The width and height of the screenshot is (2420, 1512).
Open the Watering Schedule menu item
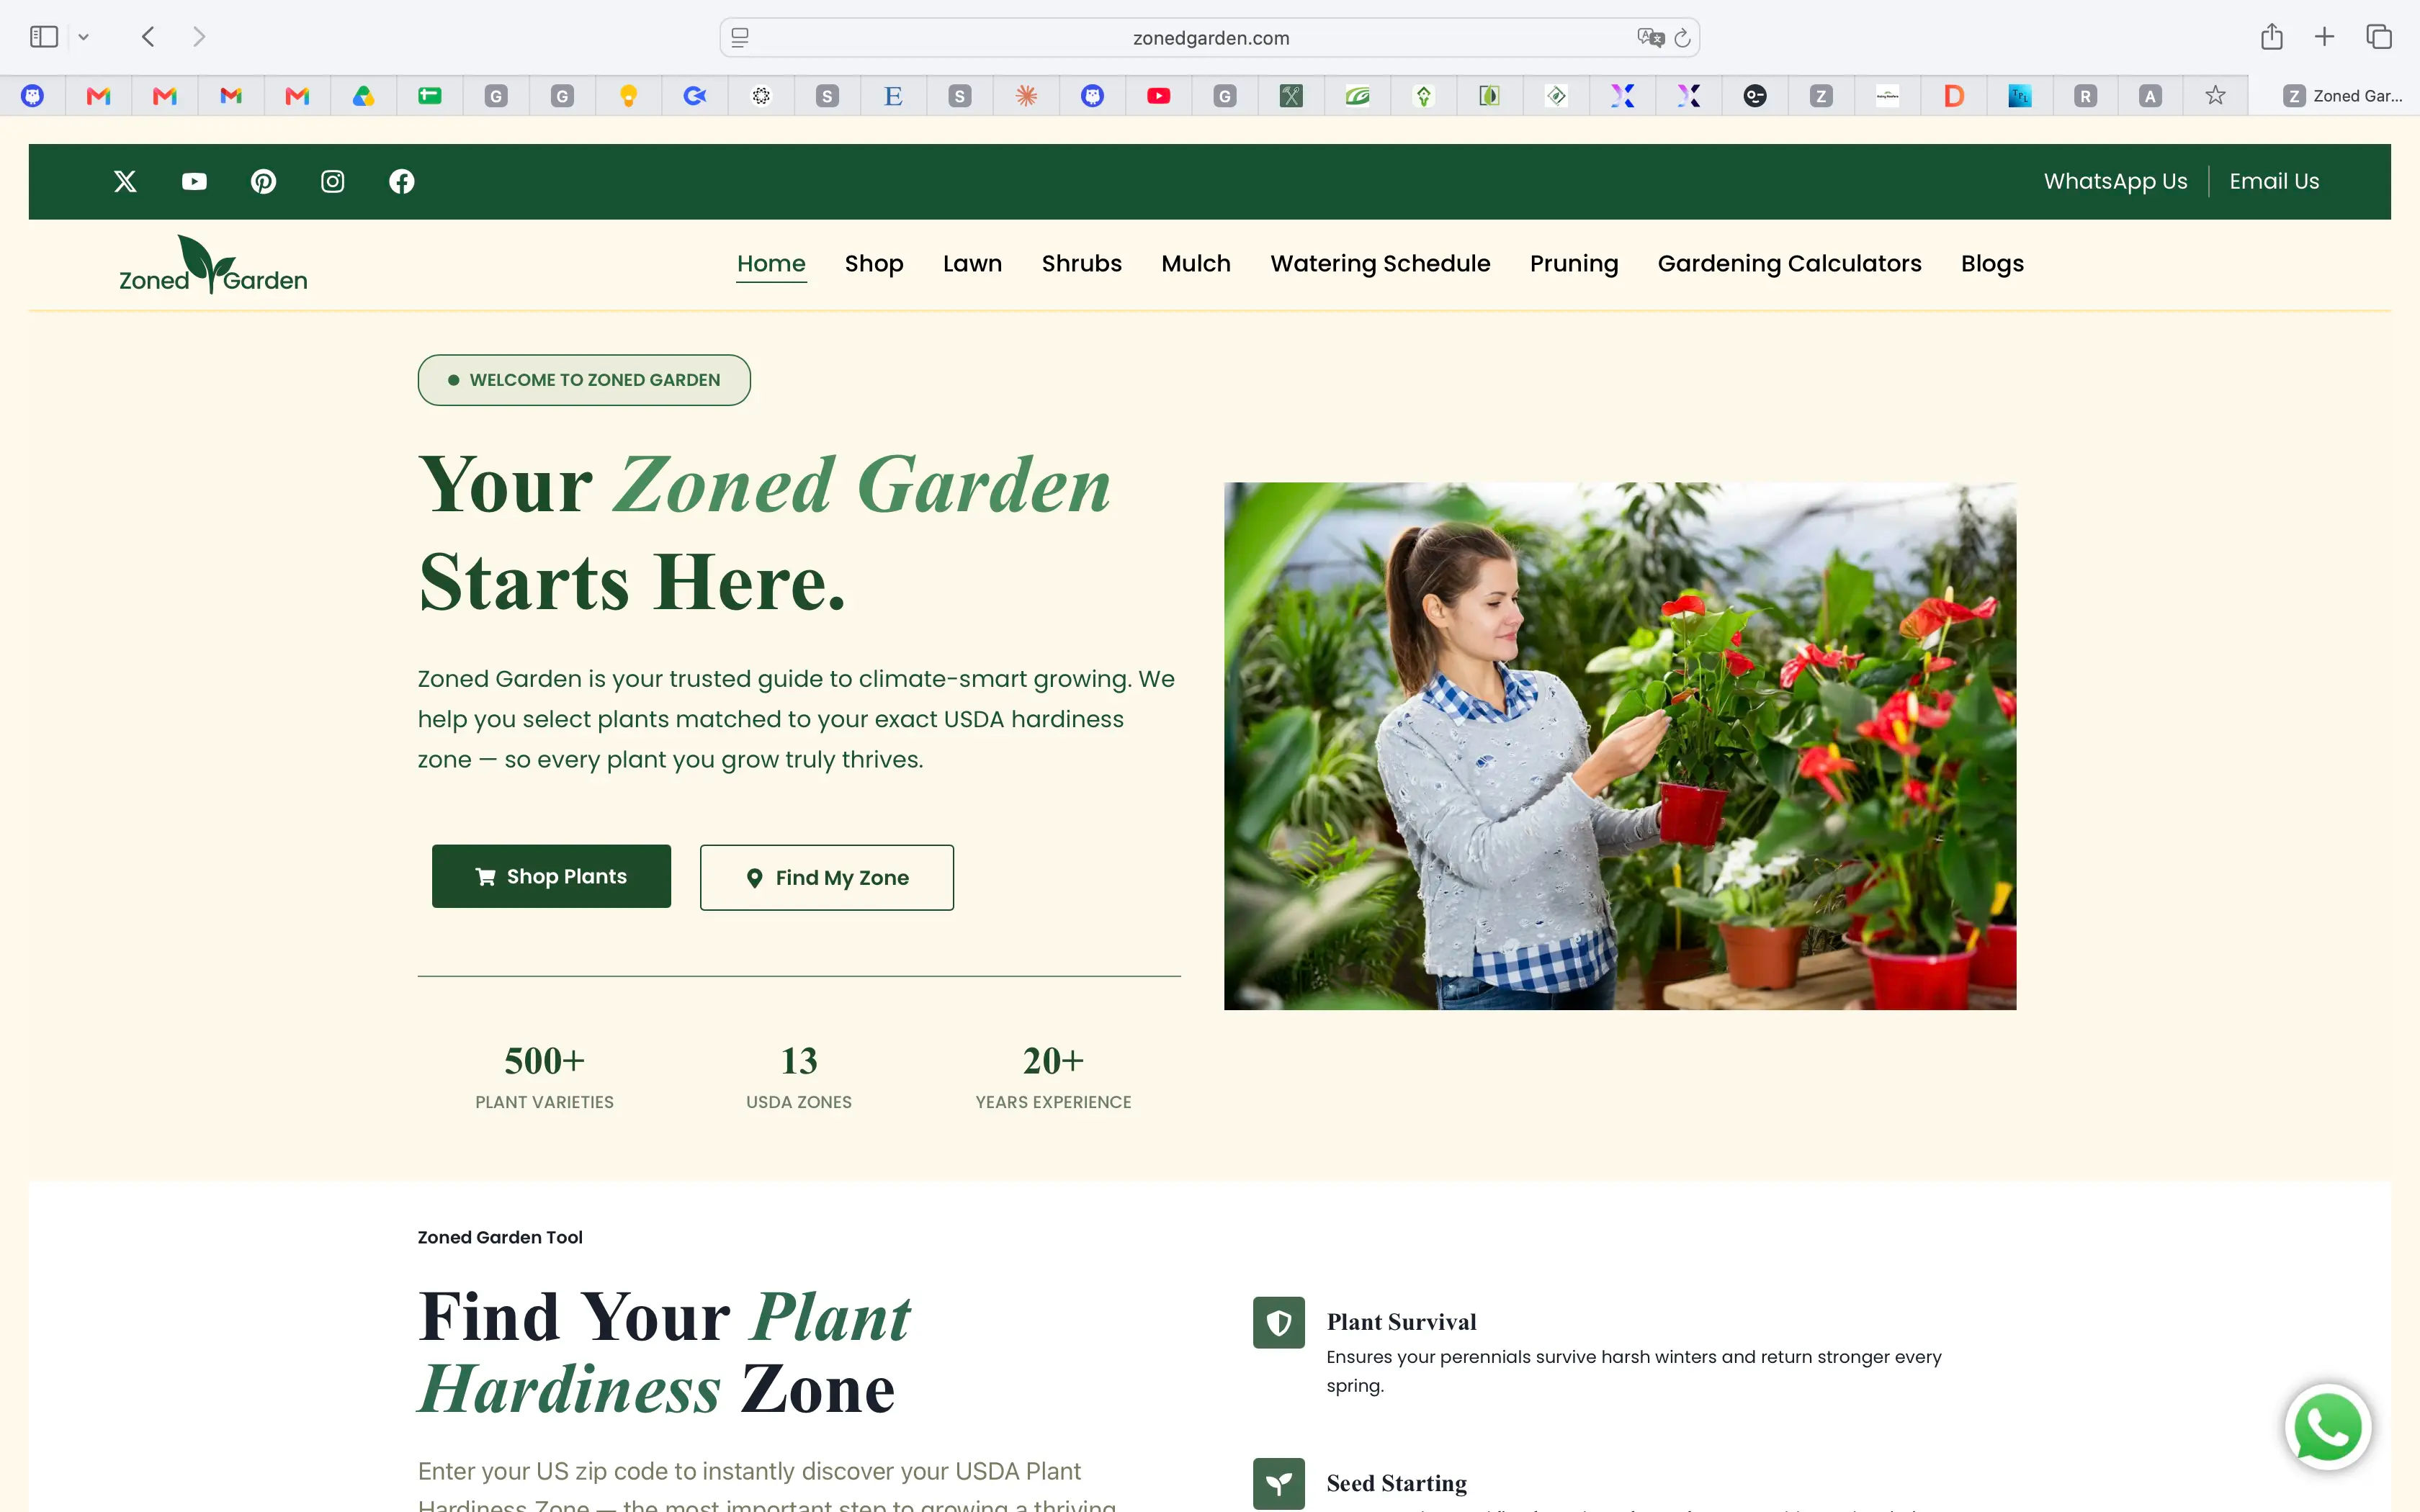coord(1380,264)
